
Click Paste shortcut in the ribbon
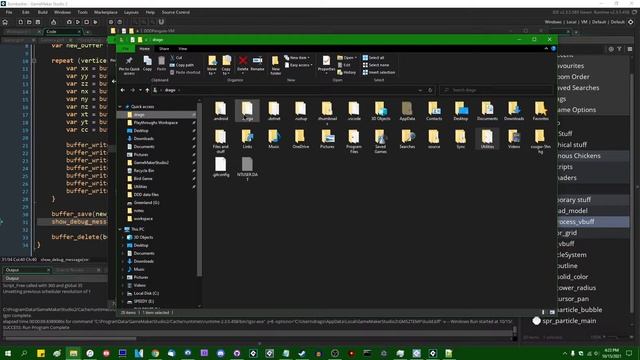click(x=185, y=73)
